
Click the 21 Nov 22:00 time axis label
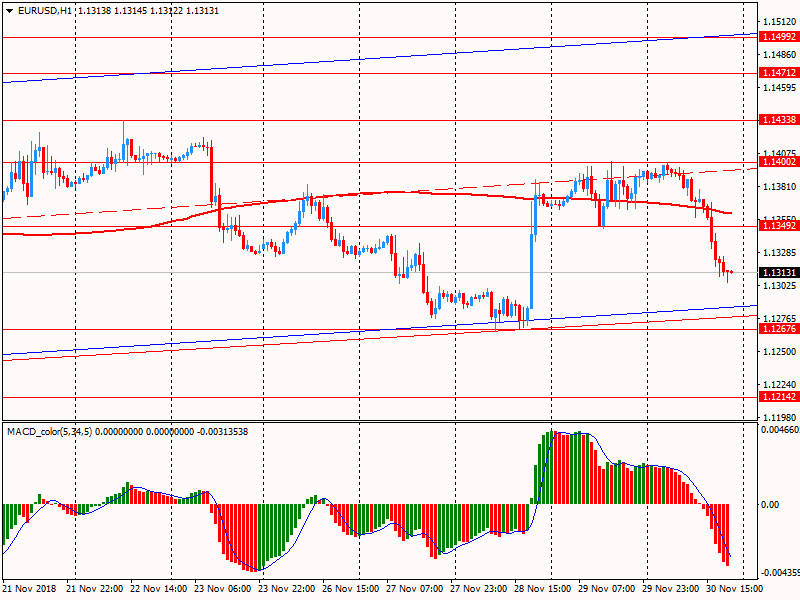click(x=95, y=588)
